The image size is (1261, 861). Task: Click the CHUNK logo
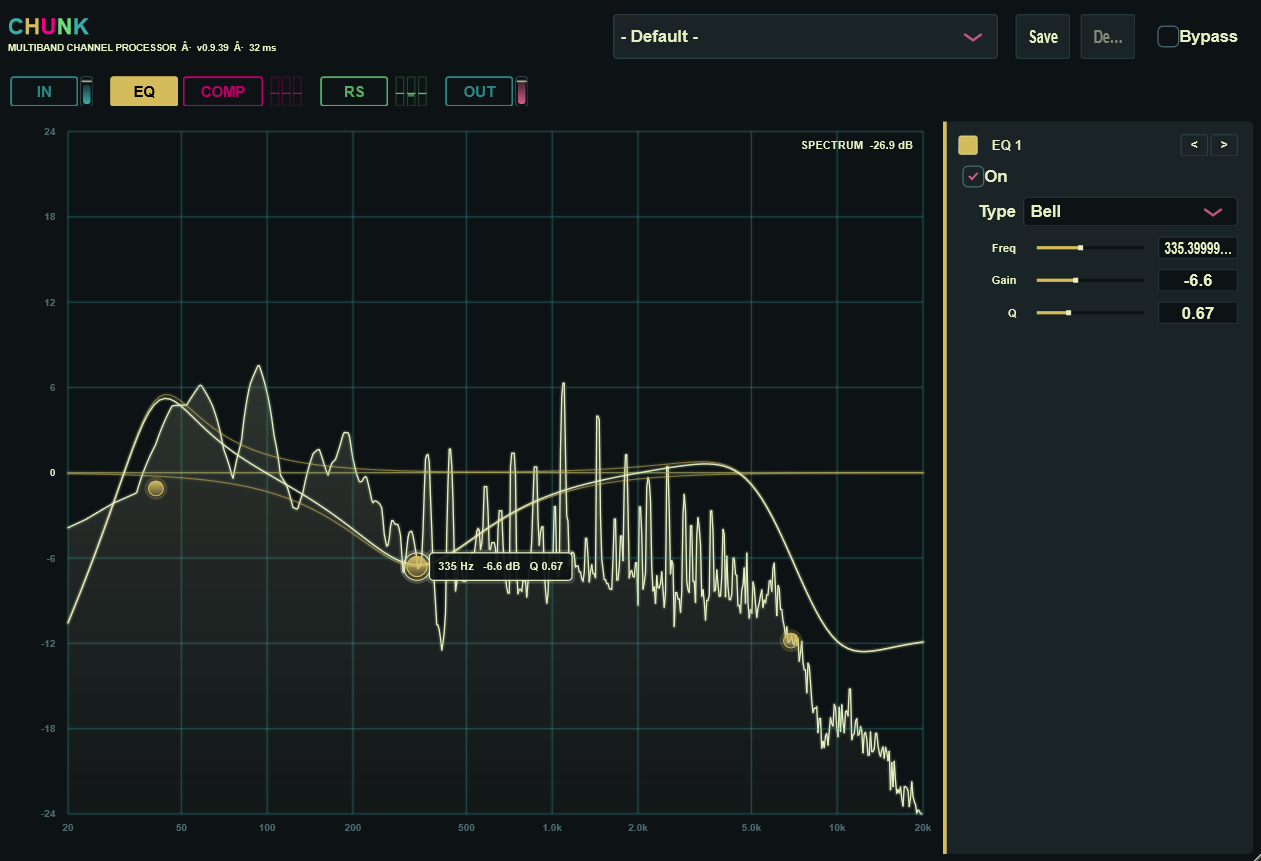coord(48,26)
